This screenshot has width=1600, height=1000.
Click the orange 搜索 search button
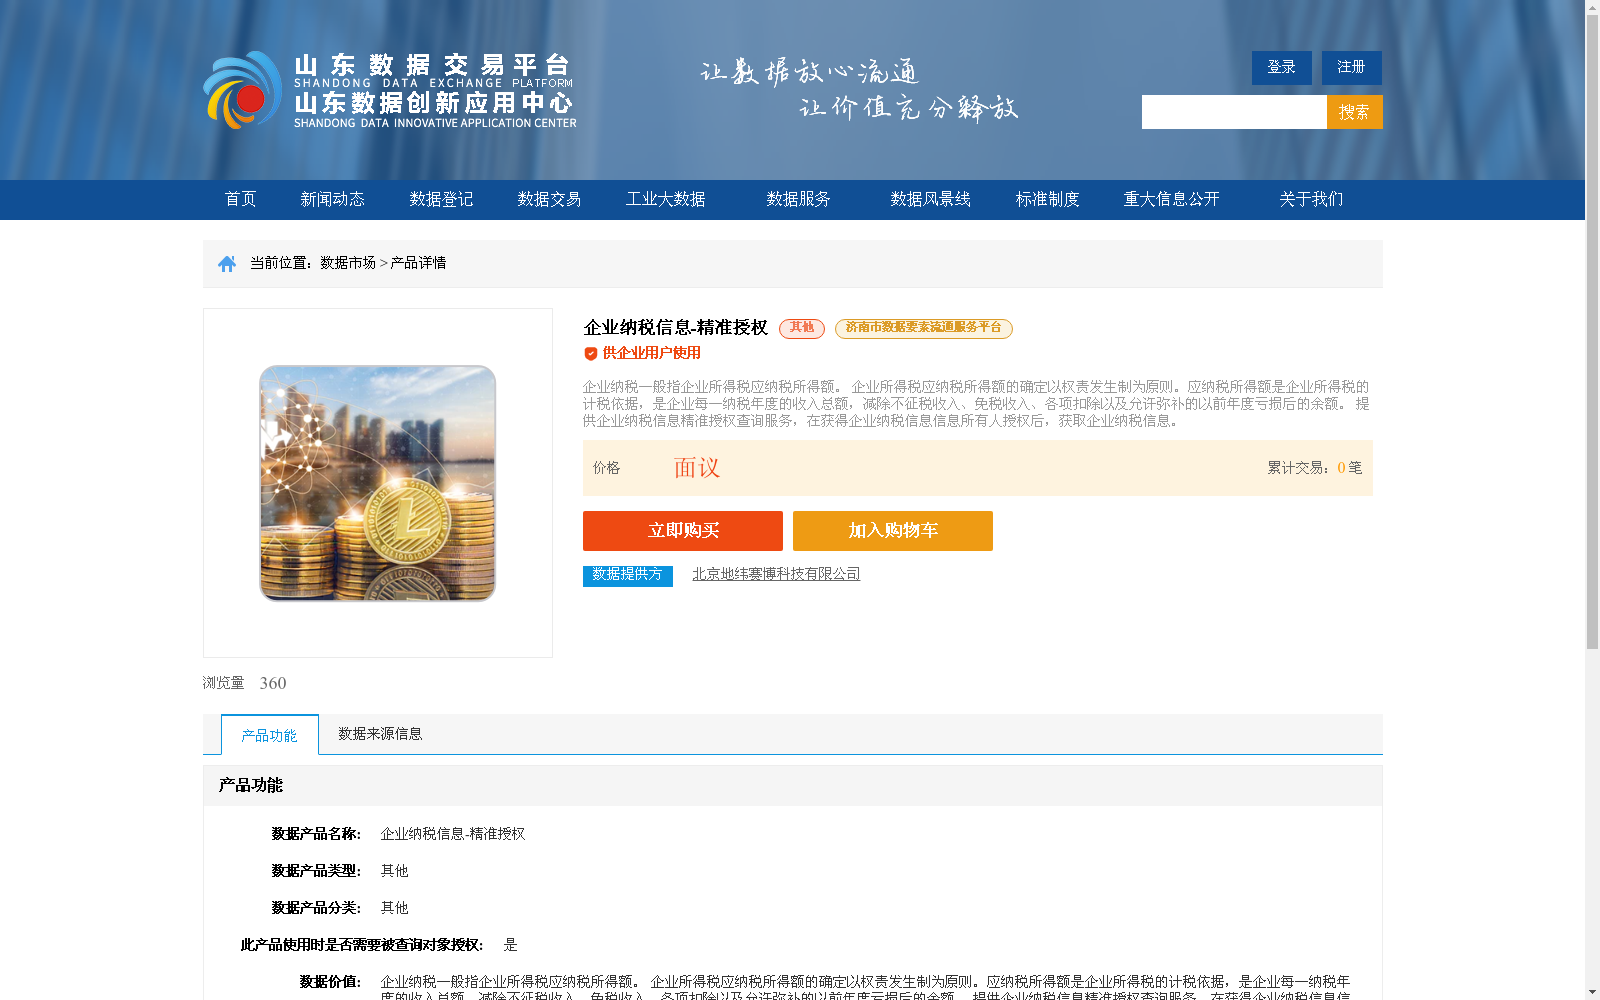pos(1354,112)
